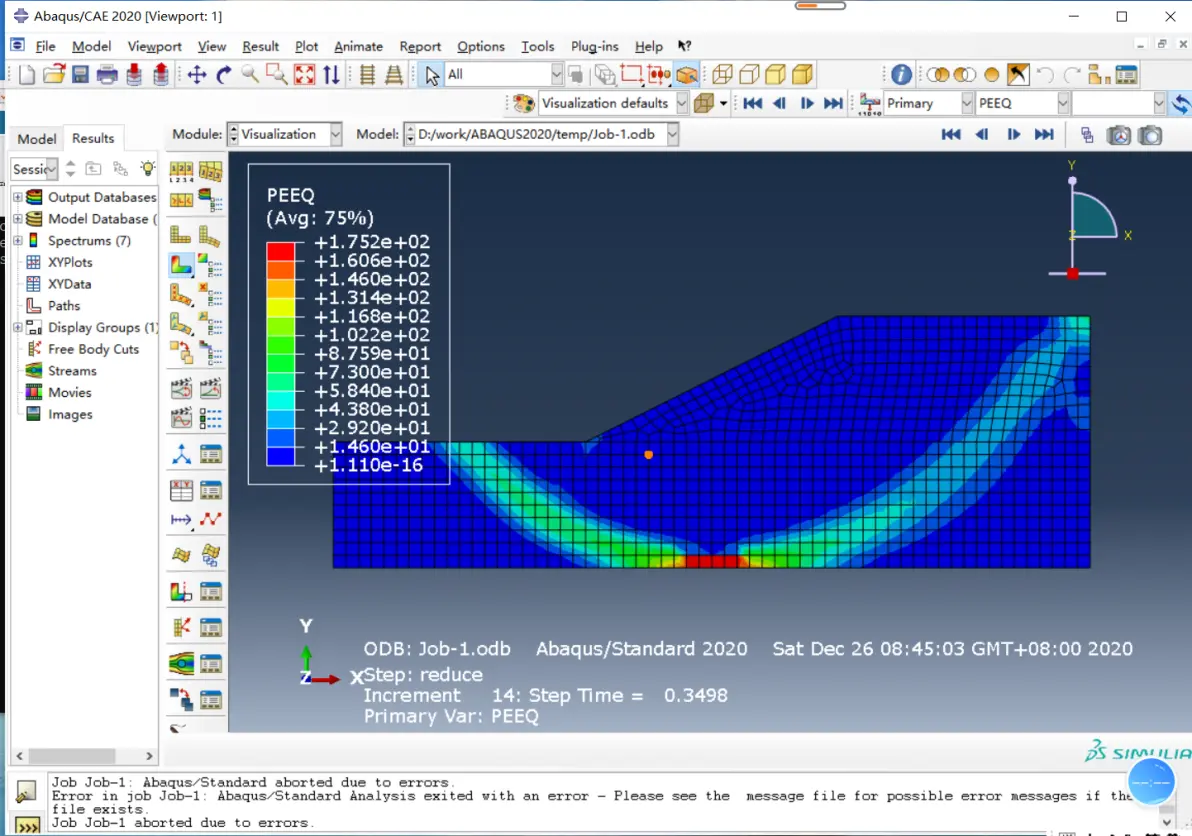Viewport: 1192px width, 836px height.
Task: Click the blue Query information icon
Action: pos(901,74)
